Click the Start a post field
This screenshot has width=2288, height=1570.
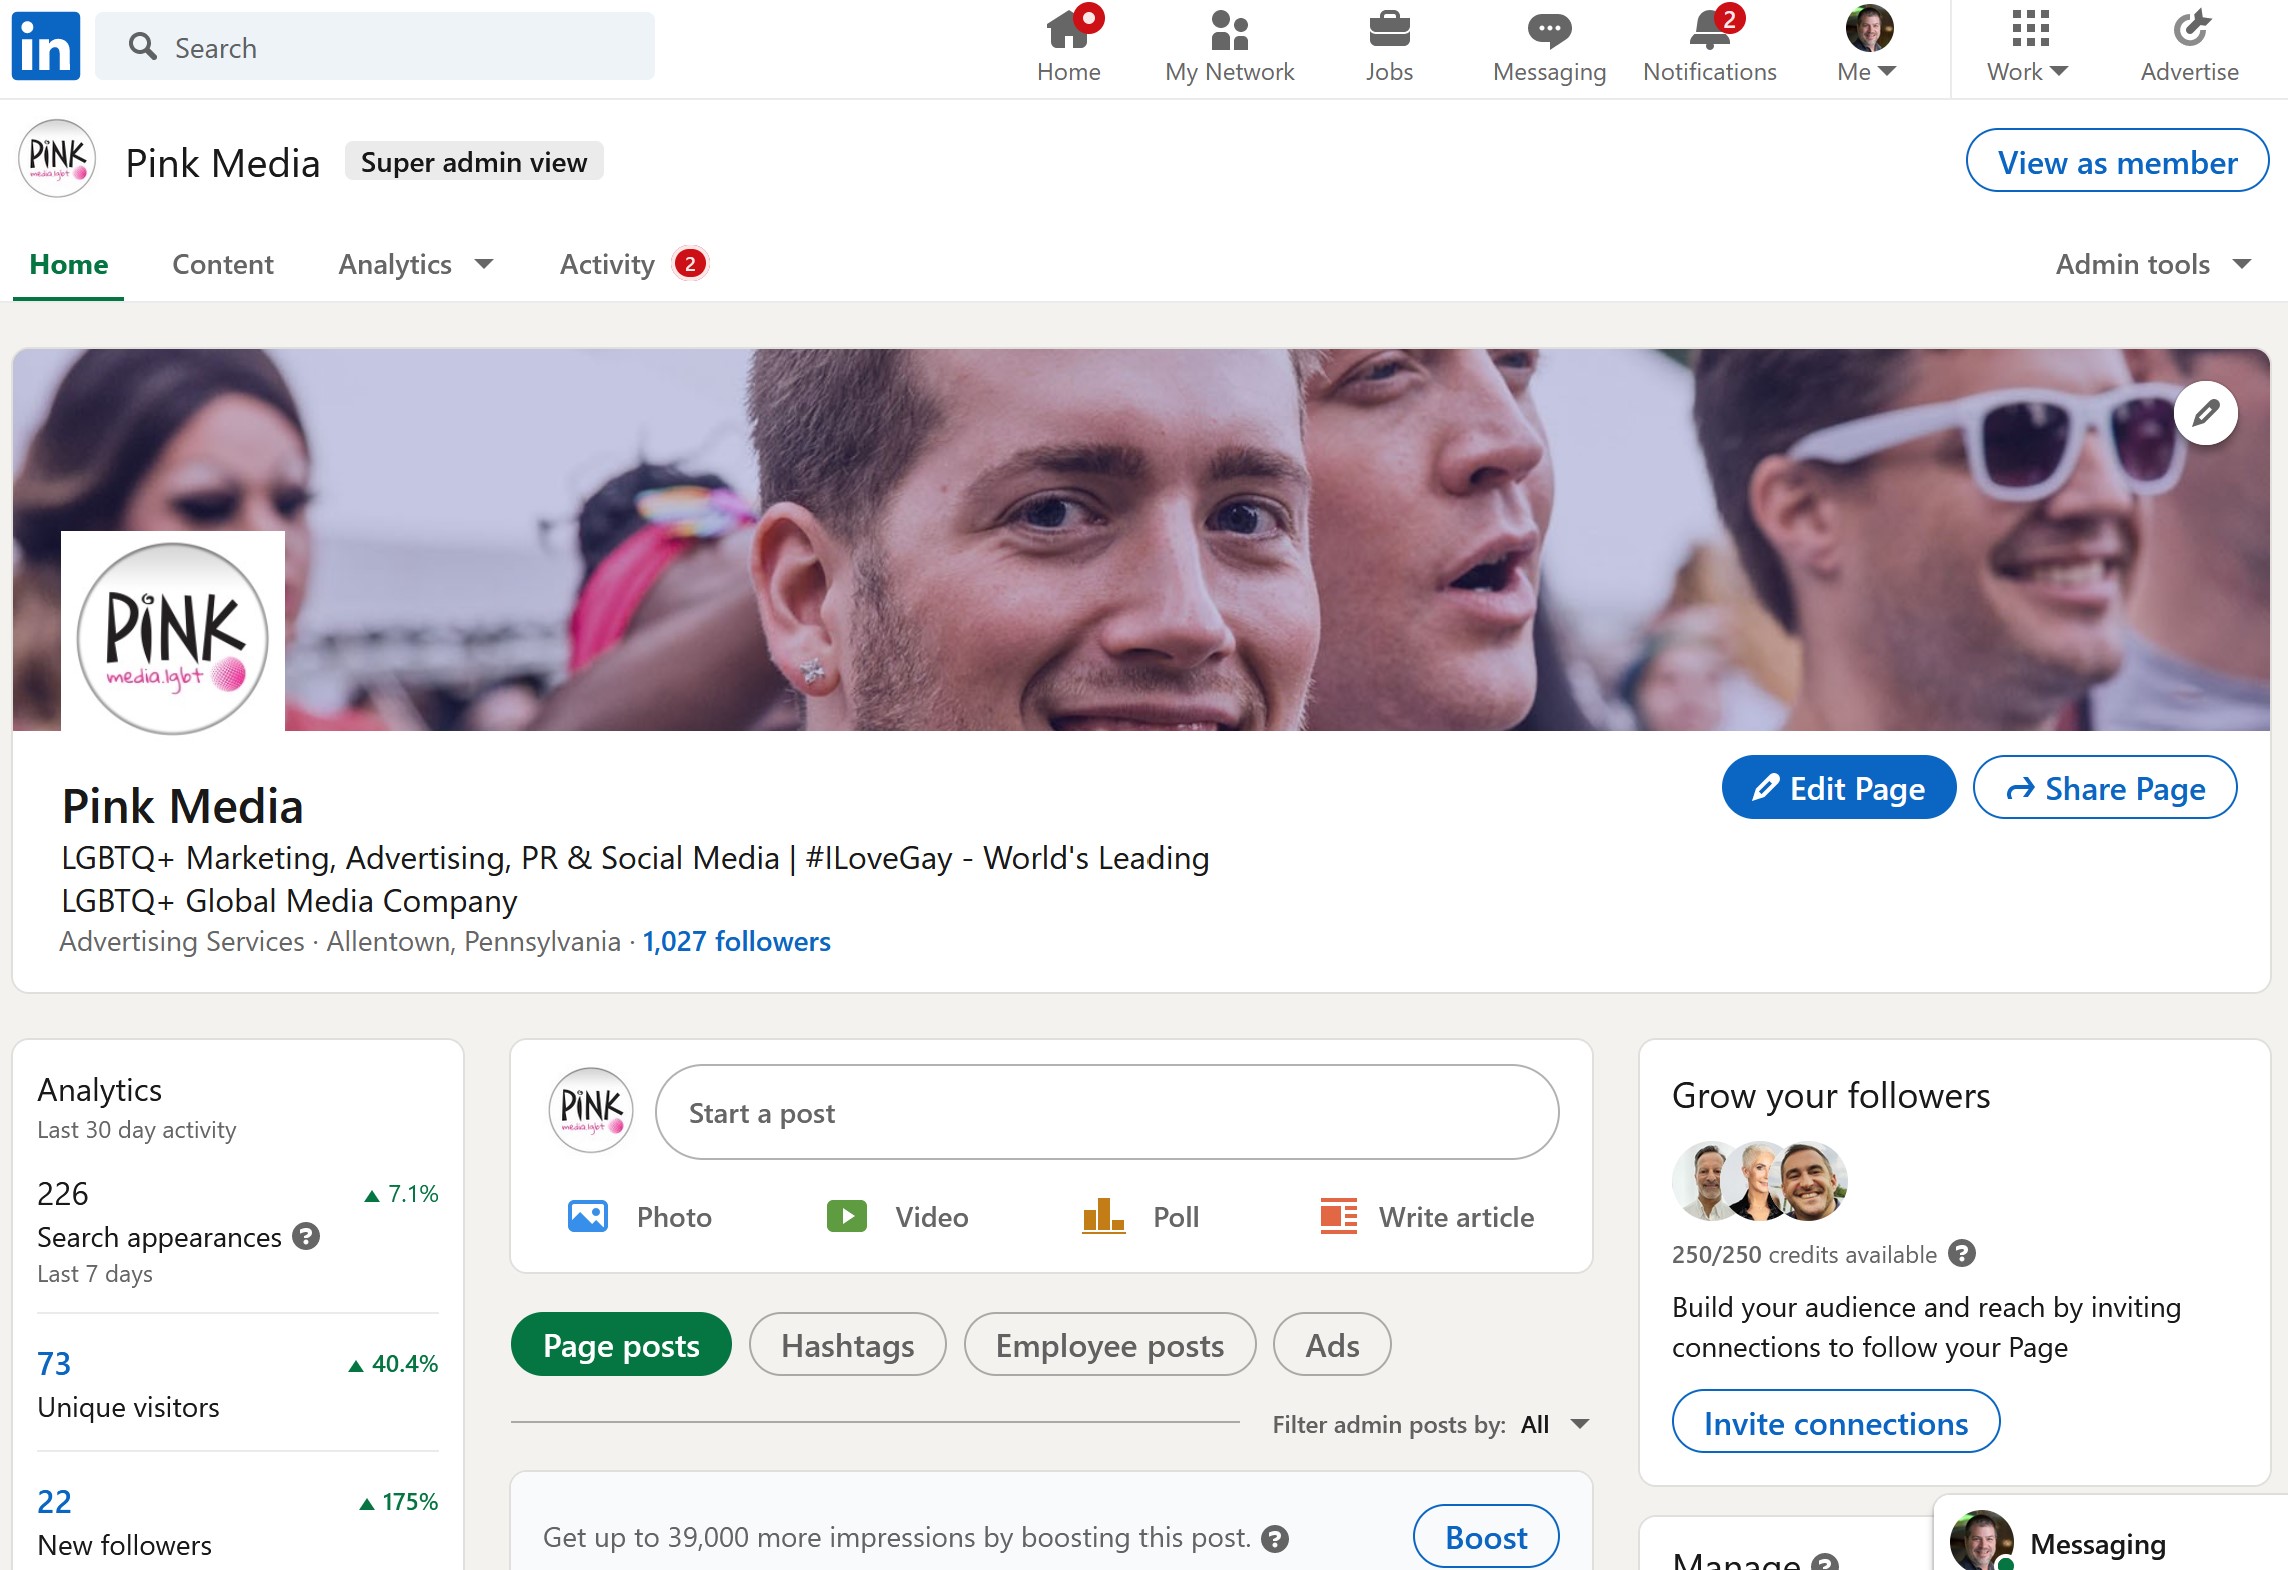click(x=1107, y=1112)
